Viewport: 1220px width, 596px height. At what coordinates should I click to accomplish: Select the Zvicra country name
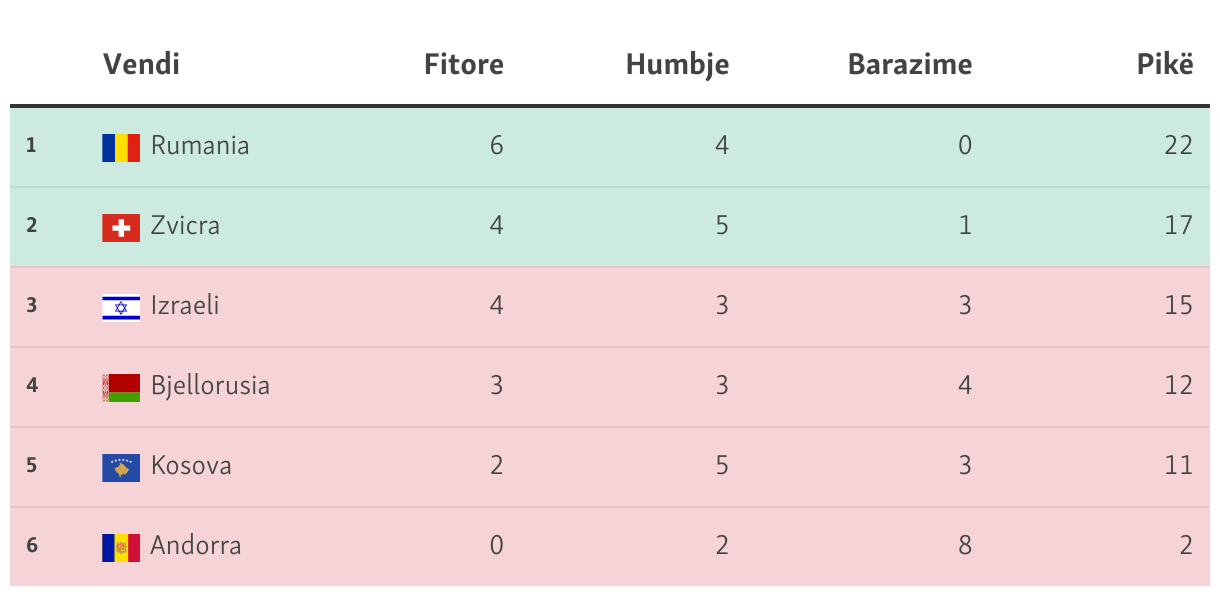point(185,226)
